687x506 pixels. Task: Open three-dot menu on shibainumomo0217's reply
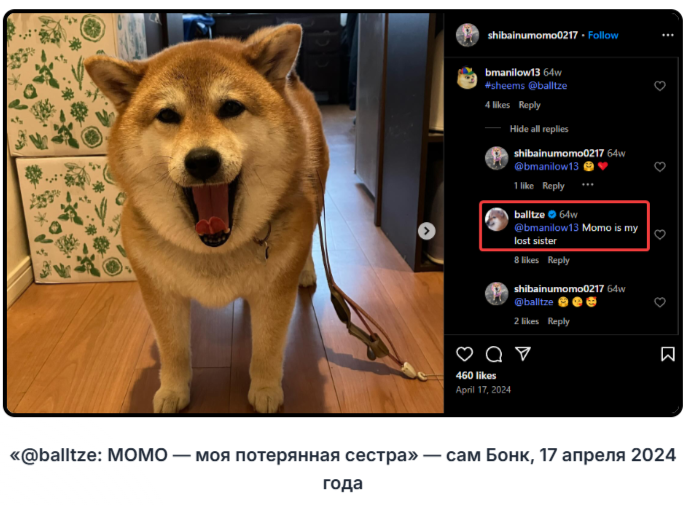point(588,185)
